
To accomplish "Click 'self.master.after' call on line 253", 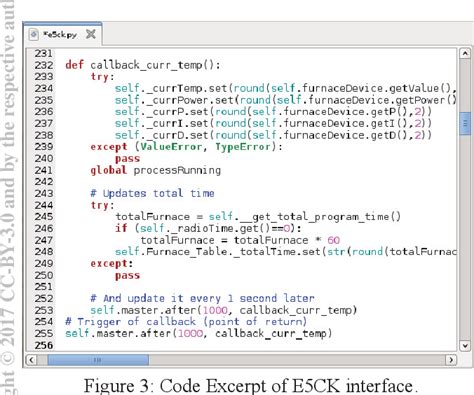I will click(224, 310).
